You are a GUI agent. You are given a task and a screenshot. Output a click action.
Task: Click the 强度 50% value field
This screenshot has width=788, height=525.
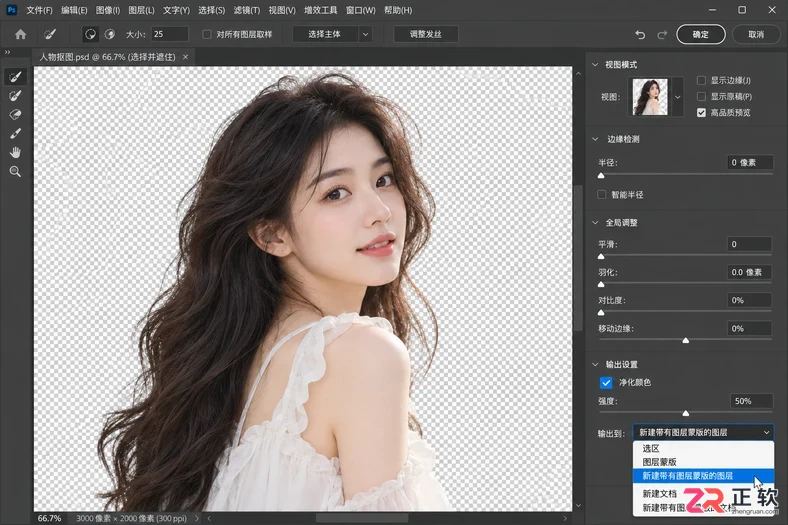pyautogui.click(x=751, y=401)
